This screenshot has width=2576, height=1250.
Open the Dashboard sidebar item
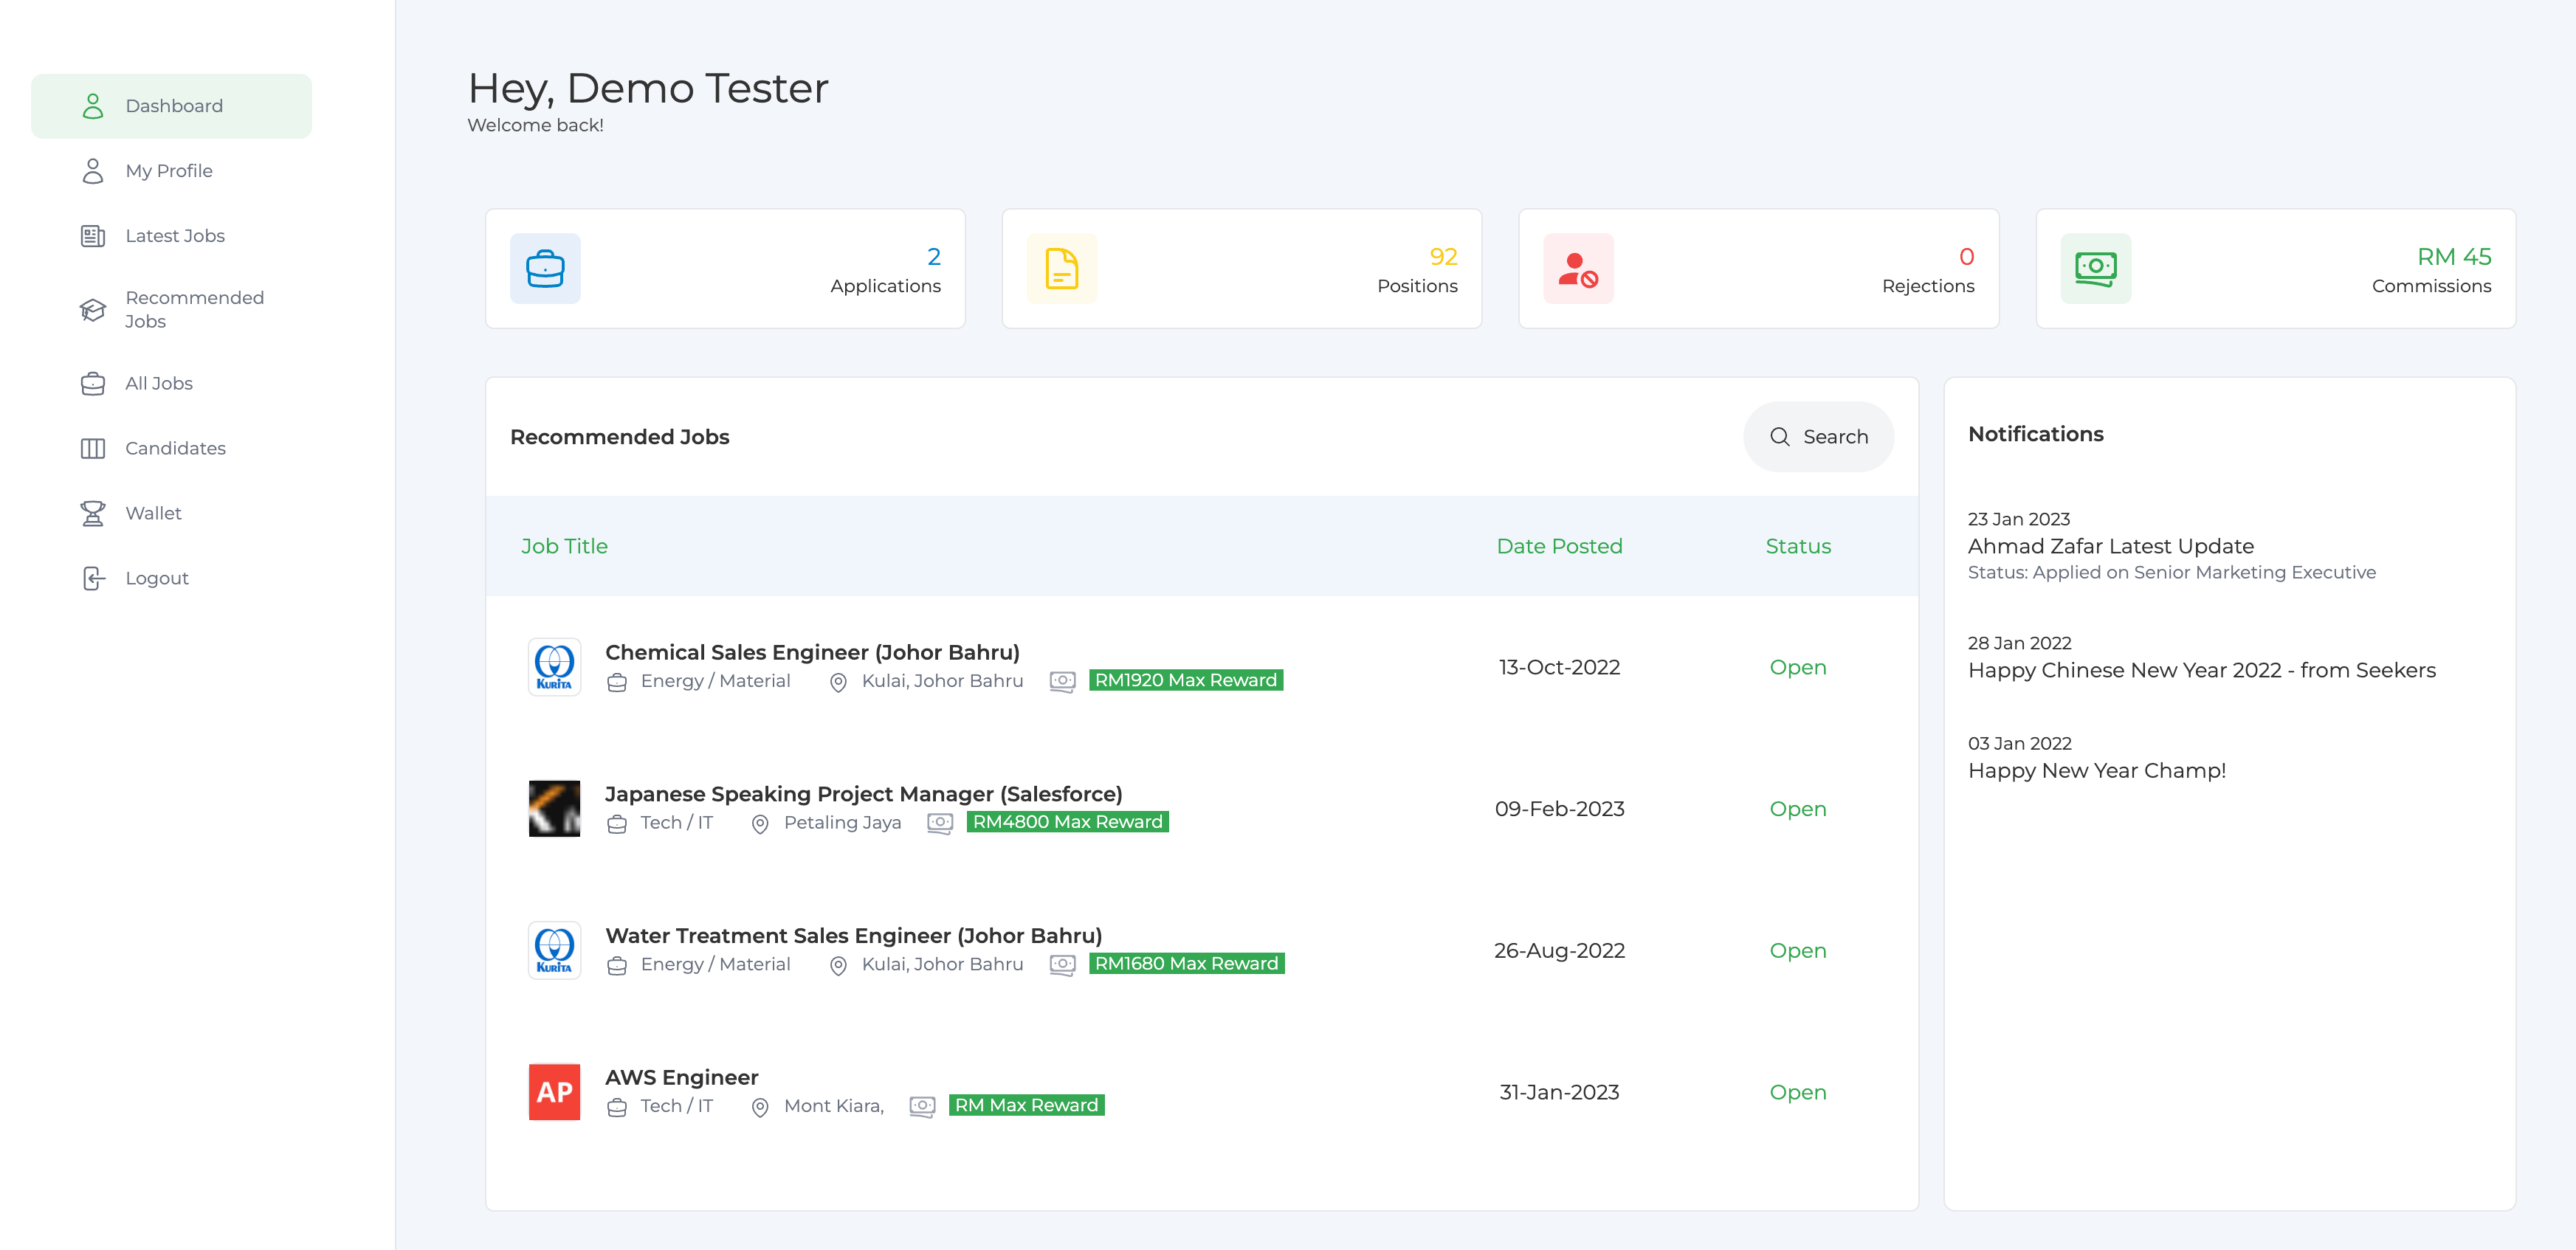tap(173, 106)
